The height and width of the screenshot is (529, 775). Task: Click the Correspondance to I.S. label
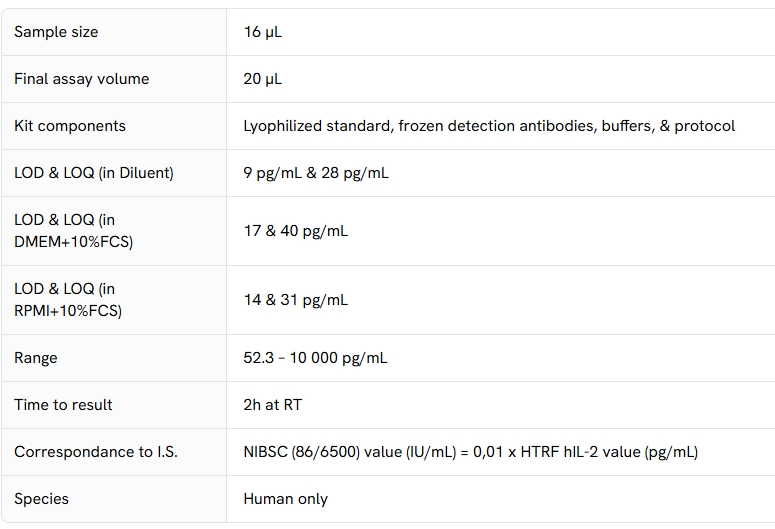point(96,452)
